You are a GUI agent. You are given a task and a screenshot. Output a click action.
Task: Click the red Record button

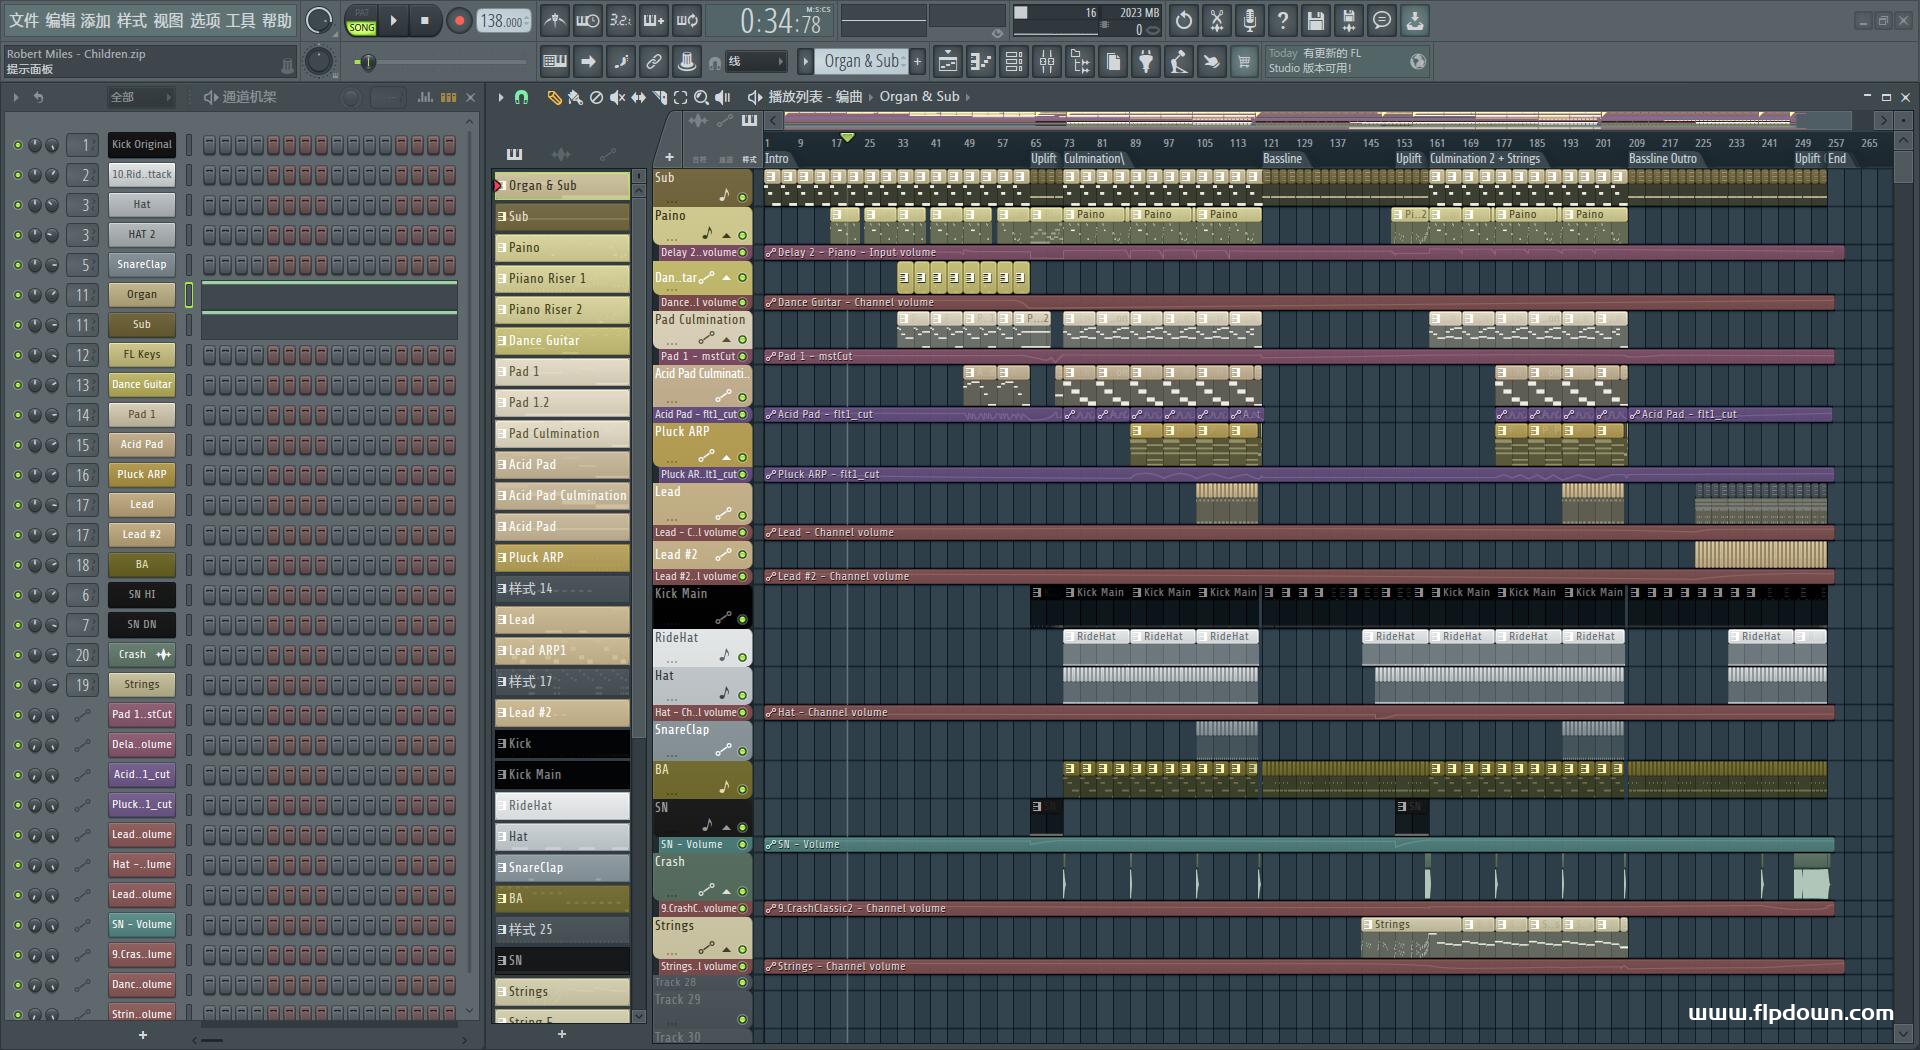(x=459, y=20)
